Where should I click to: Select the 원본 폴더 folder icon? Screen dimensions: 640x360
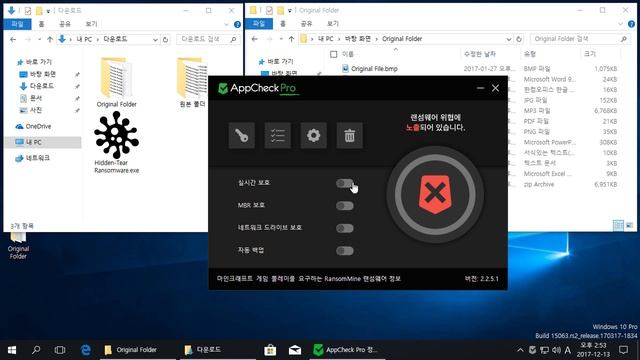[x=192, y=82]
